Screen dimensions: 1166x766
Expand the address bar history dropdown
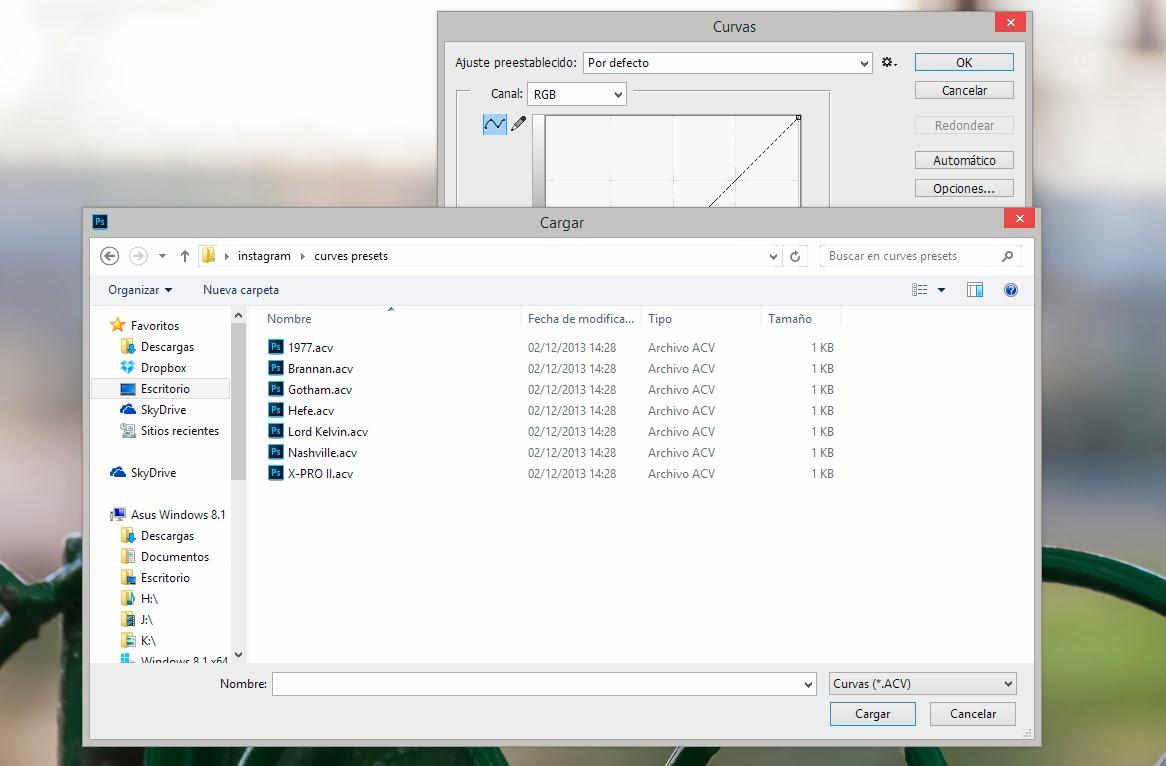click(773, 256)
